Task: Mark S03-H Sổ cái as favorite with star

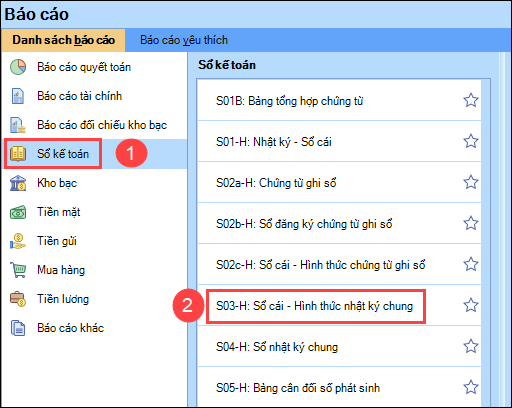Action: [x=471, y=305]
